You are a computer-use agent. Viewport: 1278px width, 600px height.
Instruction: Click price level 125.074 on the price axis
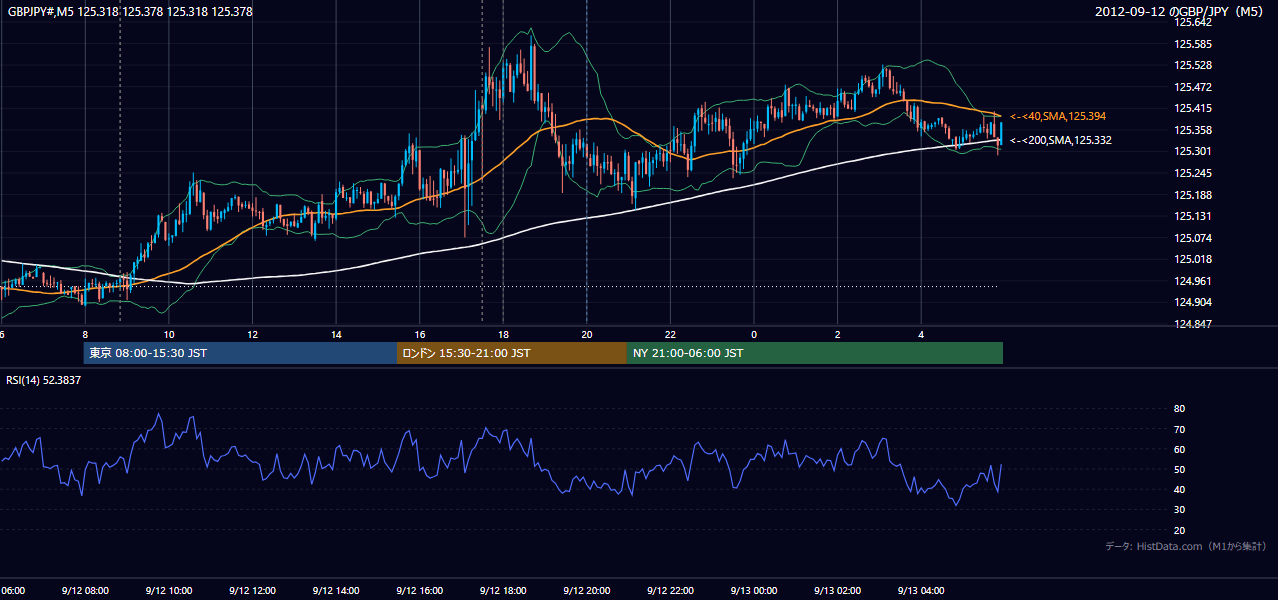tap(1192, 238)
